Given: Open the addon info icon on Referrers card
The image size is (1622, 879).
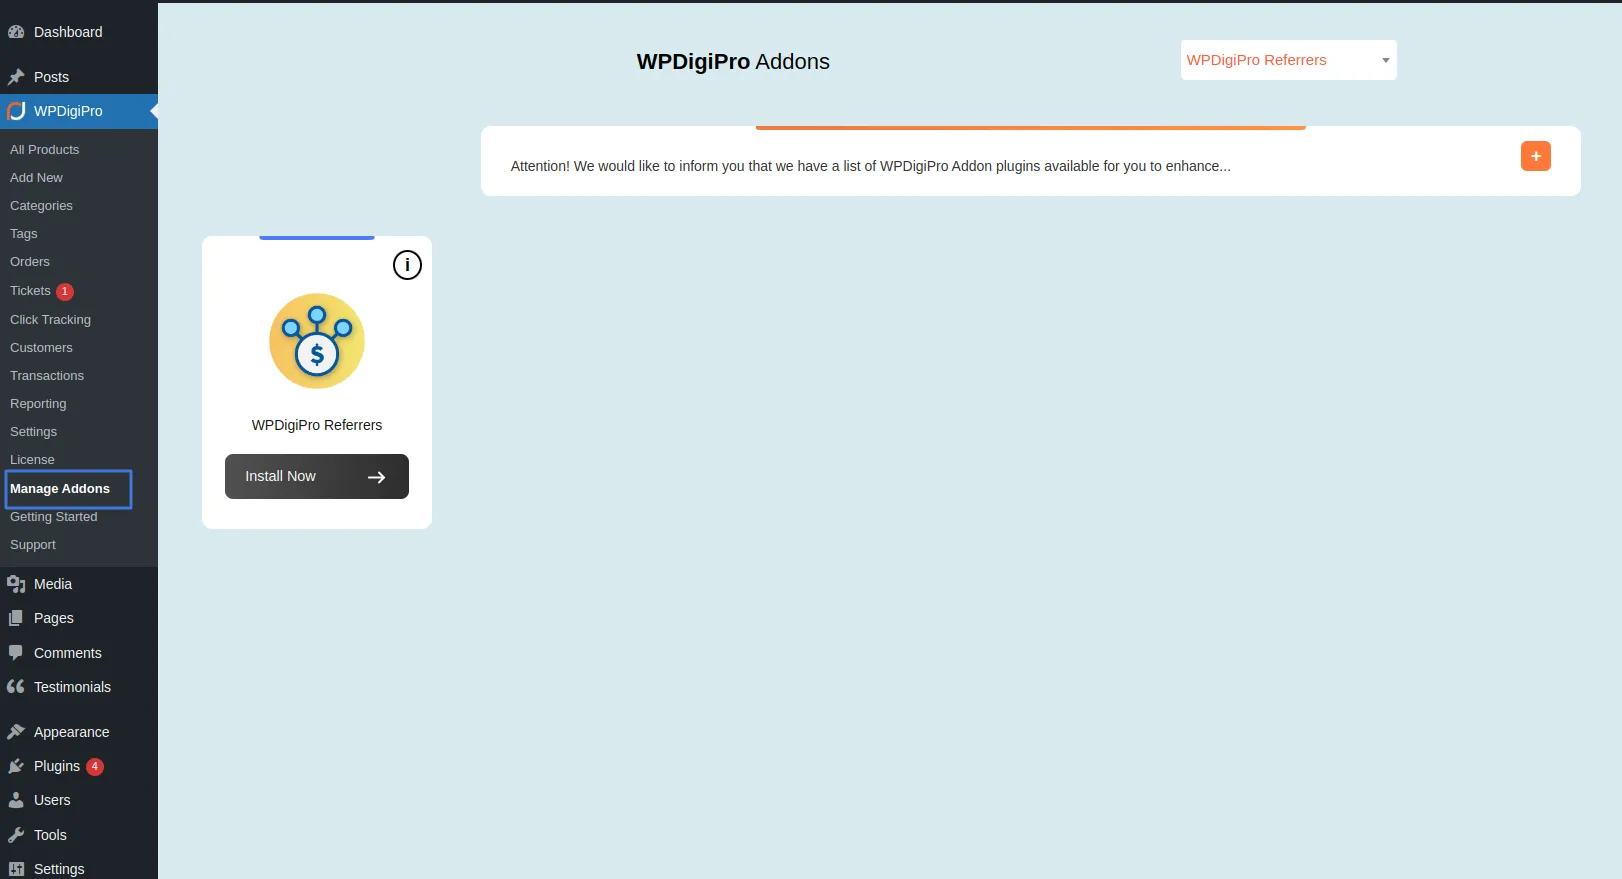Looking at the screenshot, I should point(407,265).
